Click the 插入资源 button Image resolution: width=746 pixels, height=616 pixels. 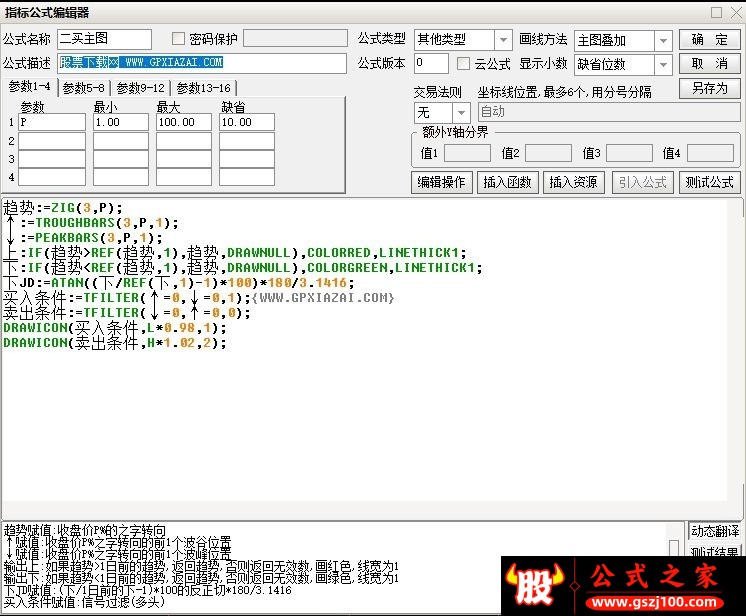tap(573, 182)
